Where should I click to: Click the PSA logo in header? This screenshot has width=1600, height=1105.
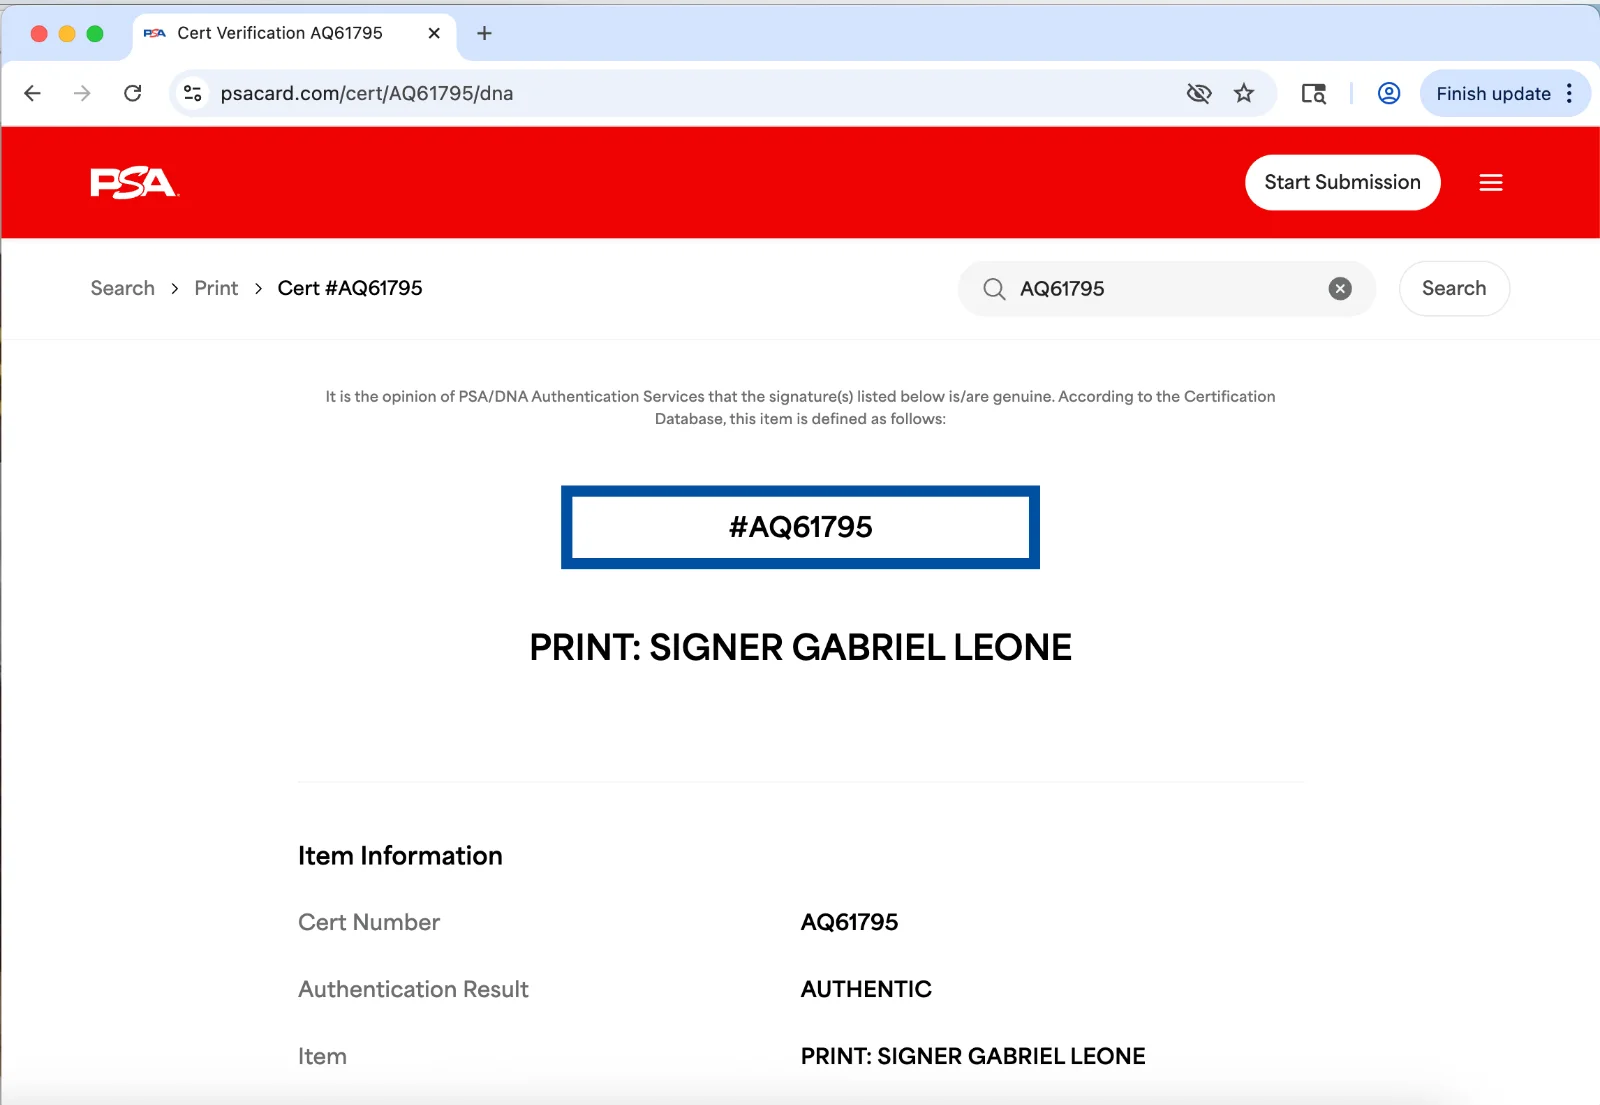point(134,183)
